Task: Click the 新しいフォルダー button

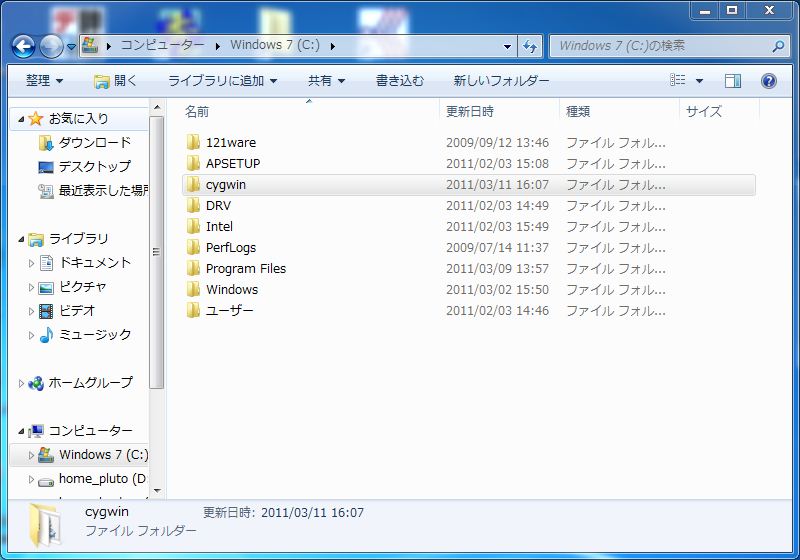Action: 501,81
